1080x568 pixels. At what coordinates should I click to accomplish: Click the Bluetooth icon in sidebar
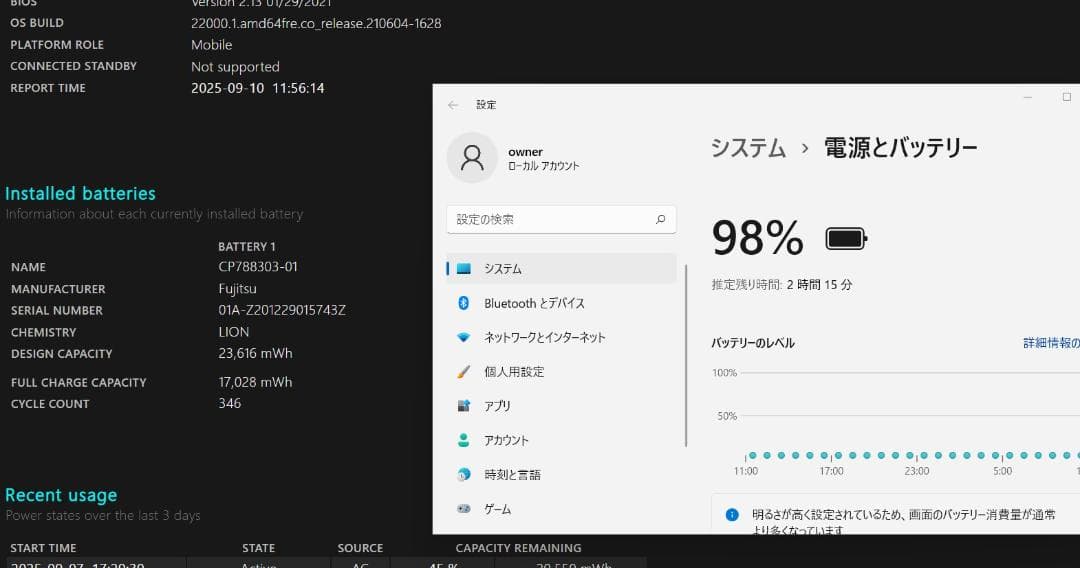point(464,303)
